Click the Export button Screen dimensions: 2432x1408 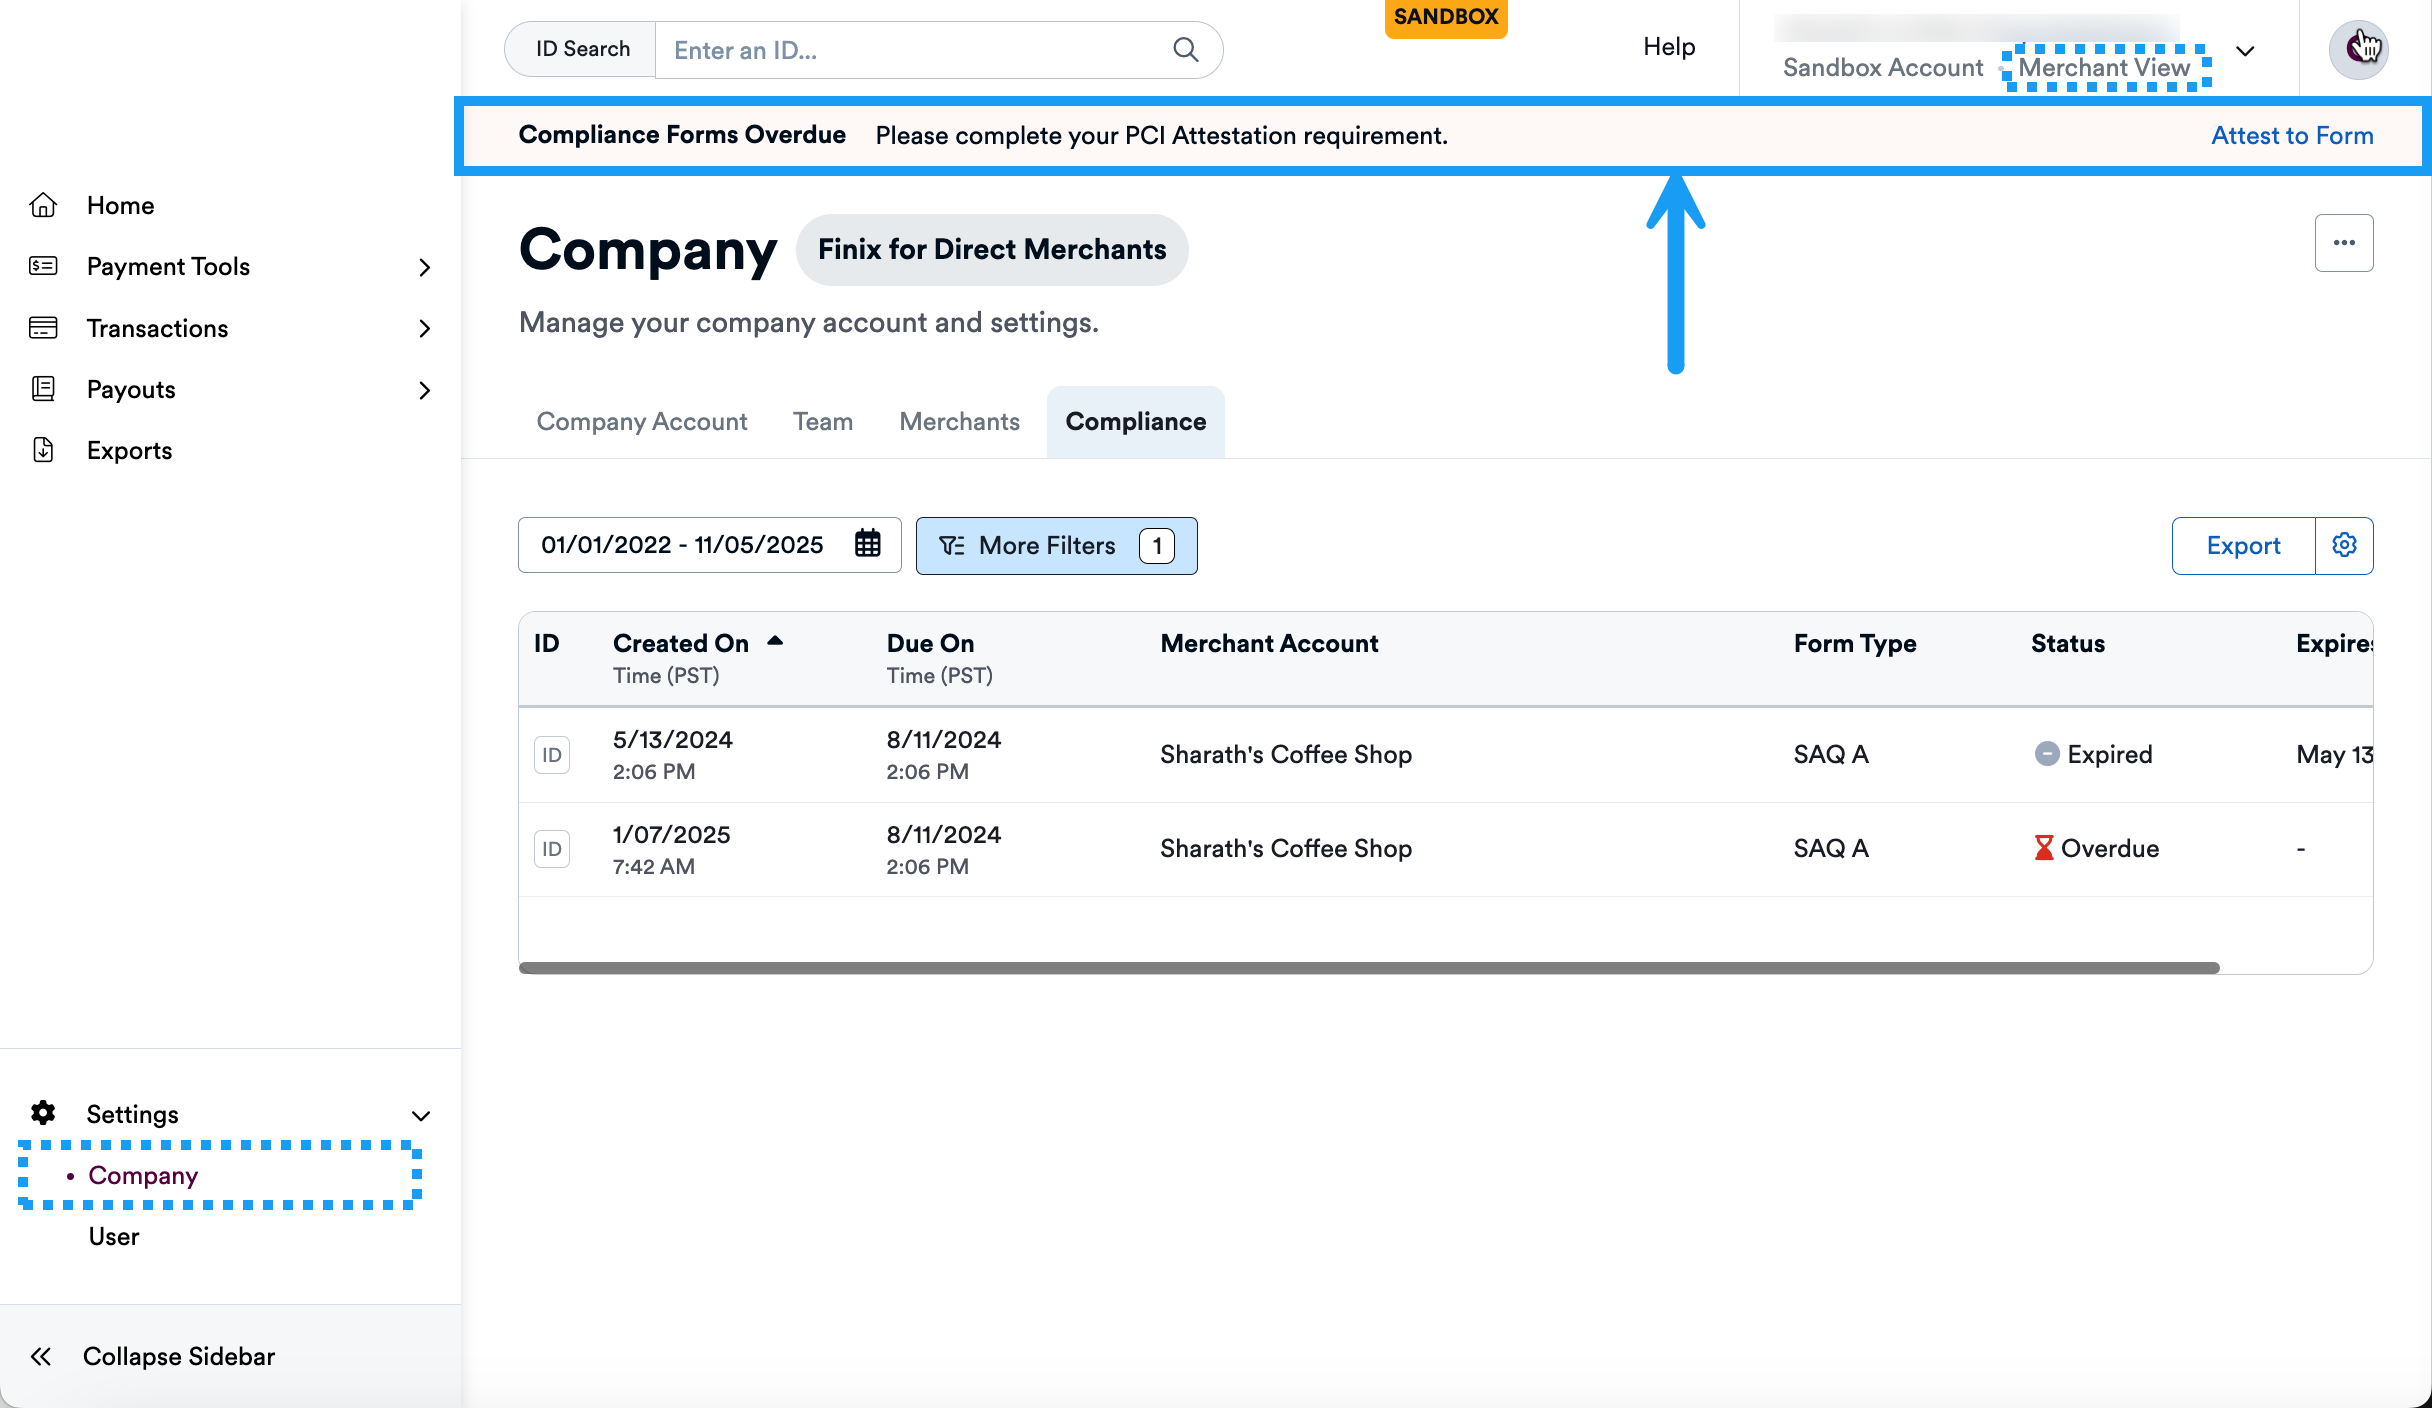(2243, 545)
